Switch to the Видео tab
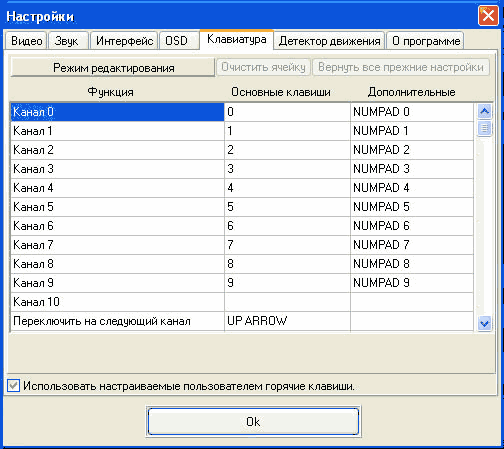Viewport: 504px width, 449px height. click(26, 41)
